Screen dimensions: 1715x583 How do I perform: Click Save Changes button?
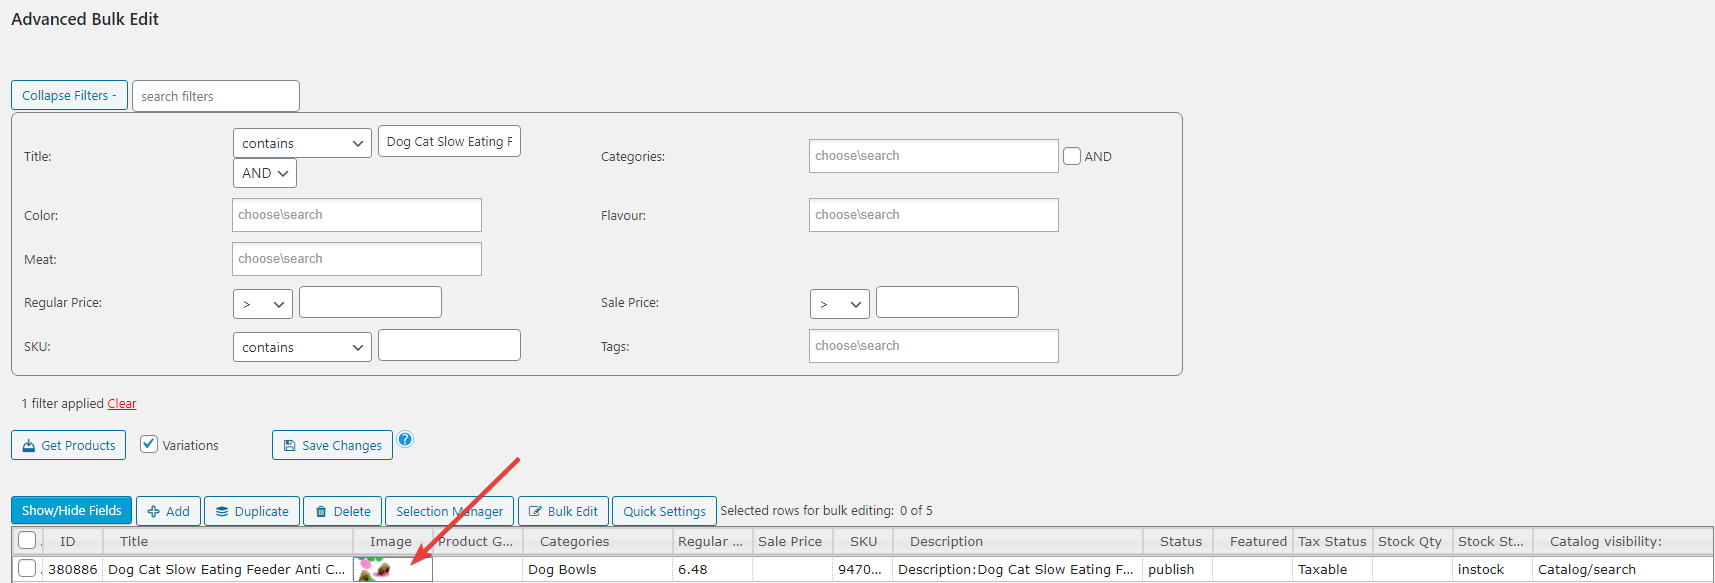click(332, 445)
